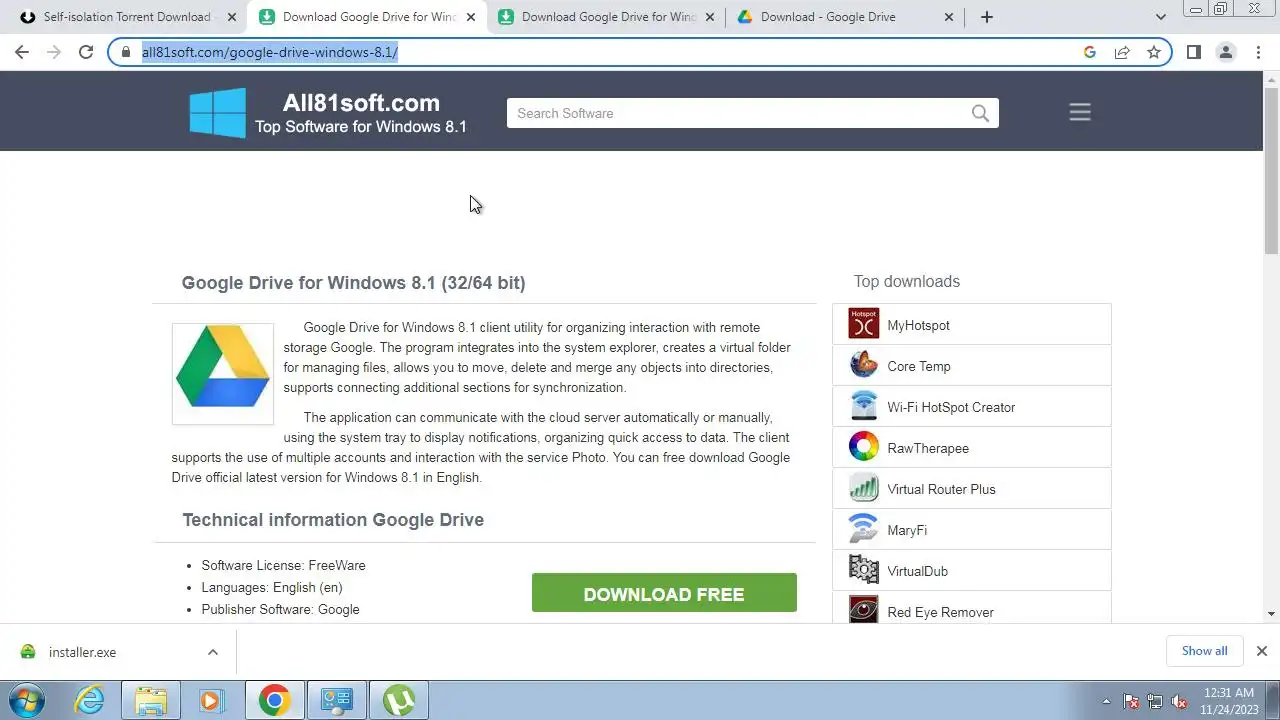
Task: Open a new tab with the plus button
Action: 987,17
